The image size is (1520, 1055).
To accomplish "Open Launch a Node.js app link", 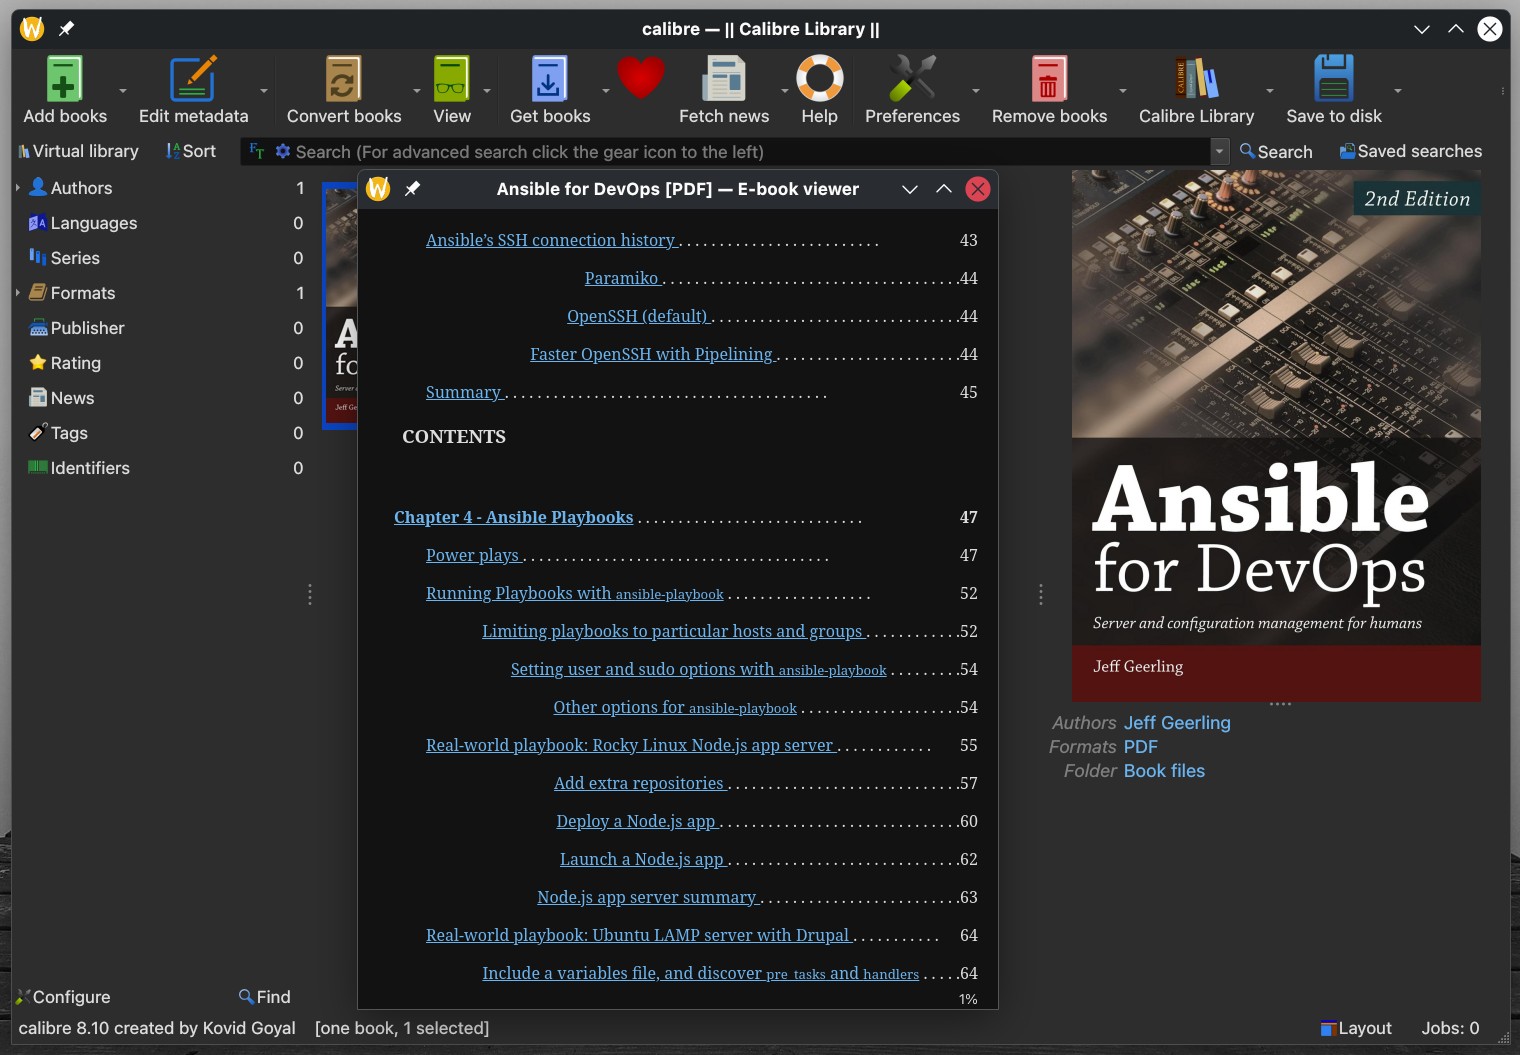I will tap(641, 859).
